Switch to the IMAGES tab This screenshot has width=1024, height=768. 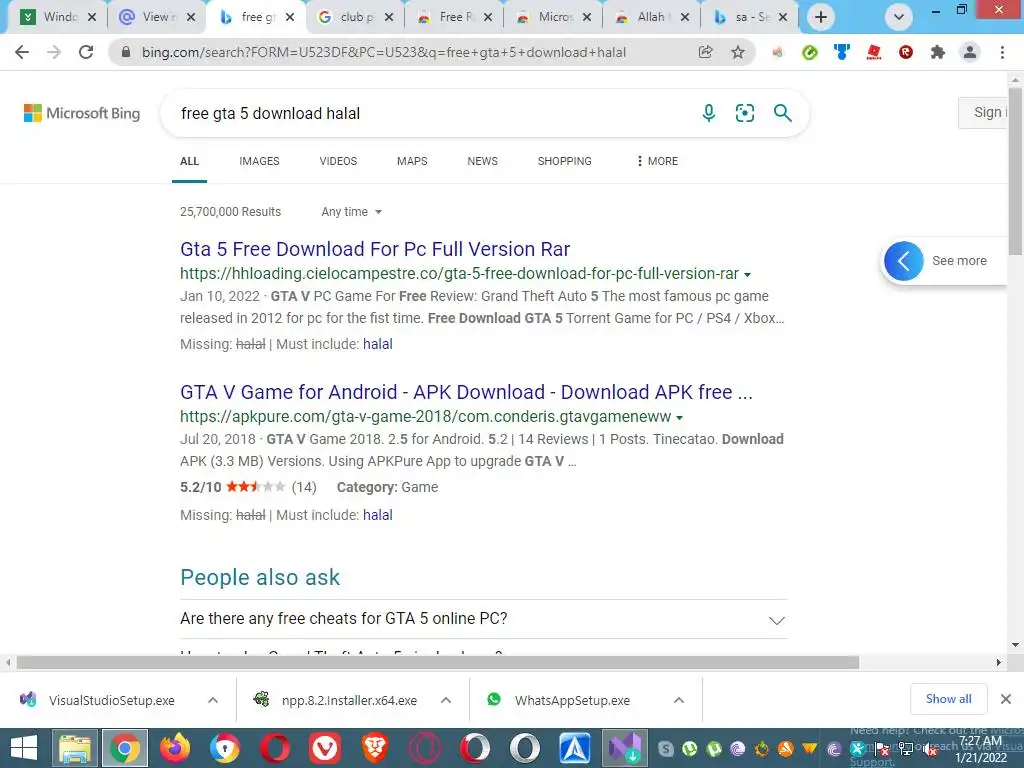[x=259, y=161]
